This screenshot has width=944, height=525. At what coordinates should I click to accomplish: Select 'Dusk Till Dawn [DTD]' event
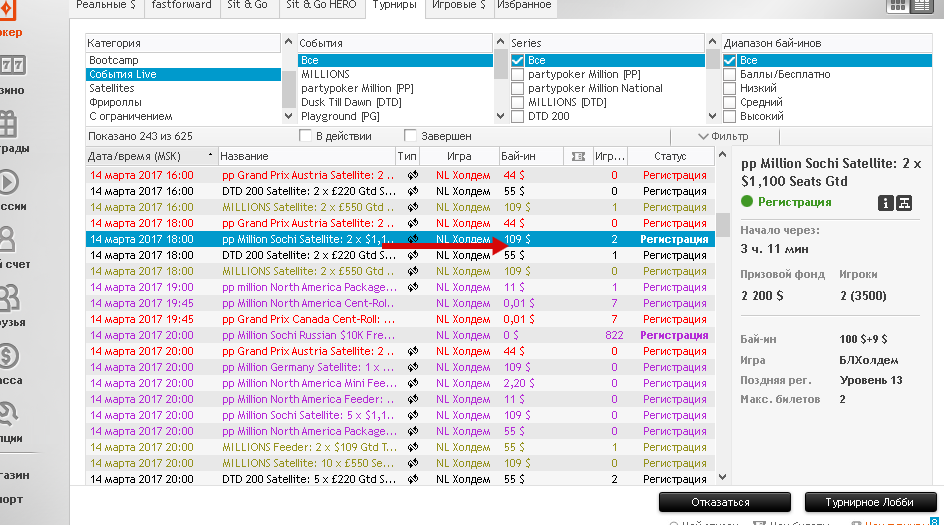[x=395, y=102]
